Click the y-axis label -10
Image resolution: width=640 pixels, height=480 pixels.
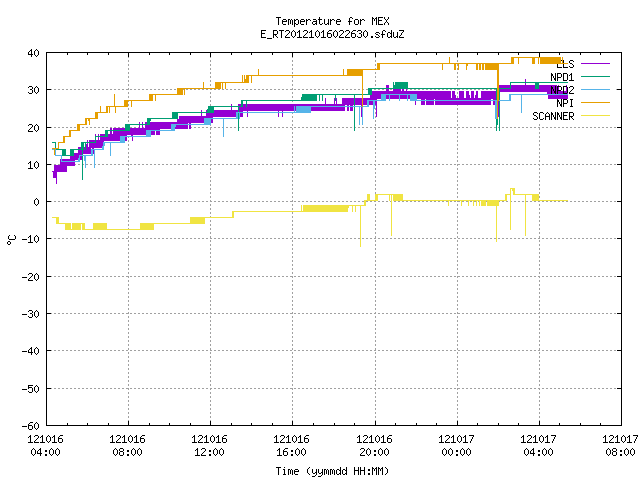click(x=31, y=239)
